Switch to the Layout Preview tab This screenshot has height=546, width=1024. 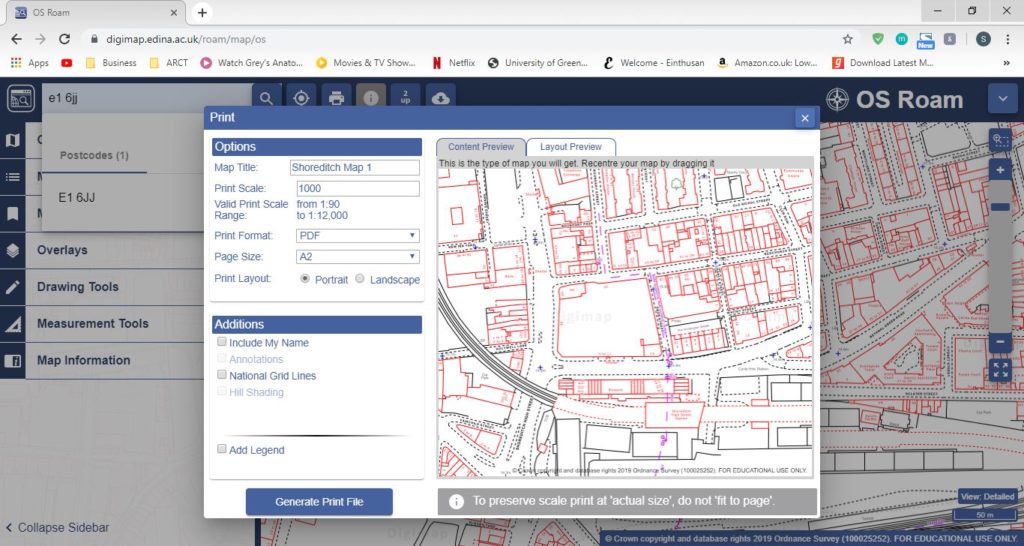571,147
